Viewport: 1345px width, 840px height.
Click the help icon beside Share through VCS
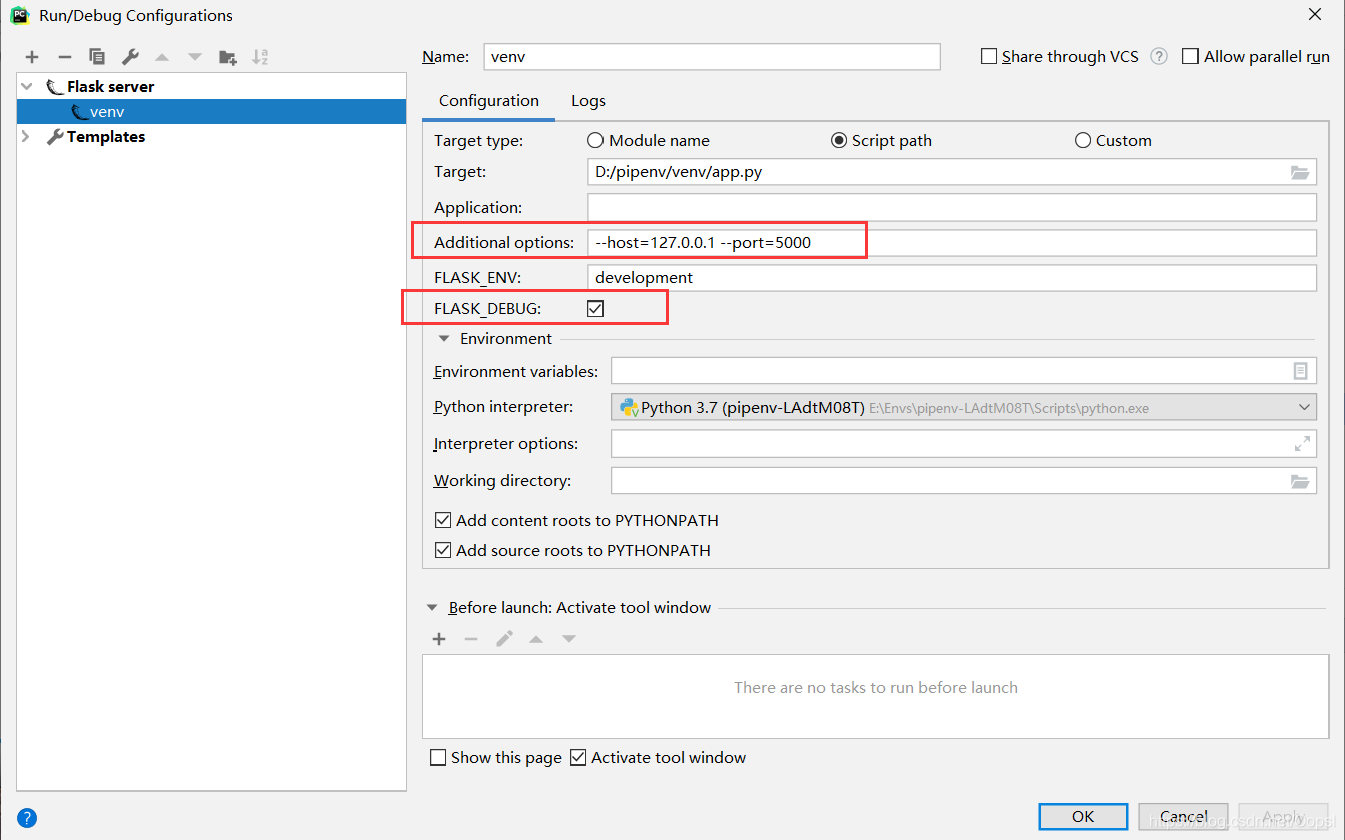click(x=1159, y=56)
